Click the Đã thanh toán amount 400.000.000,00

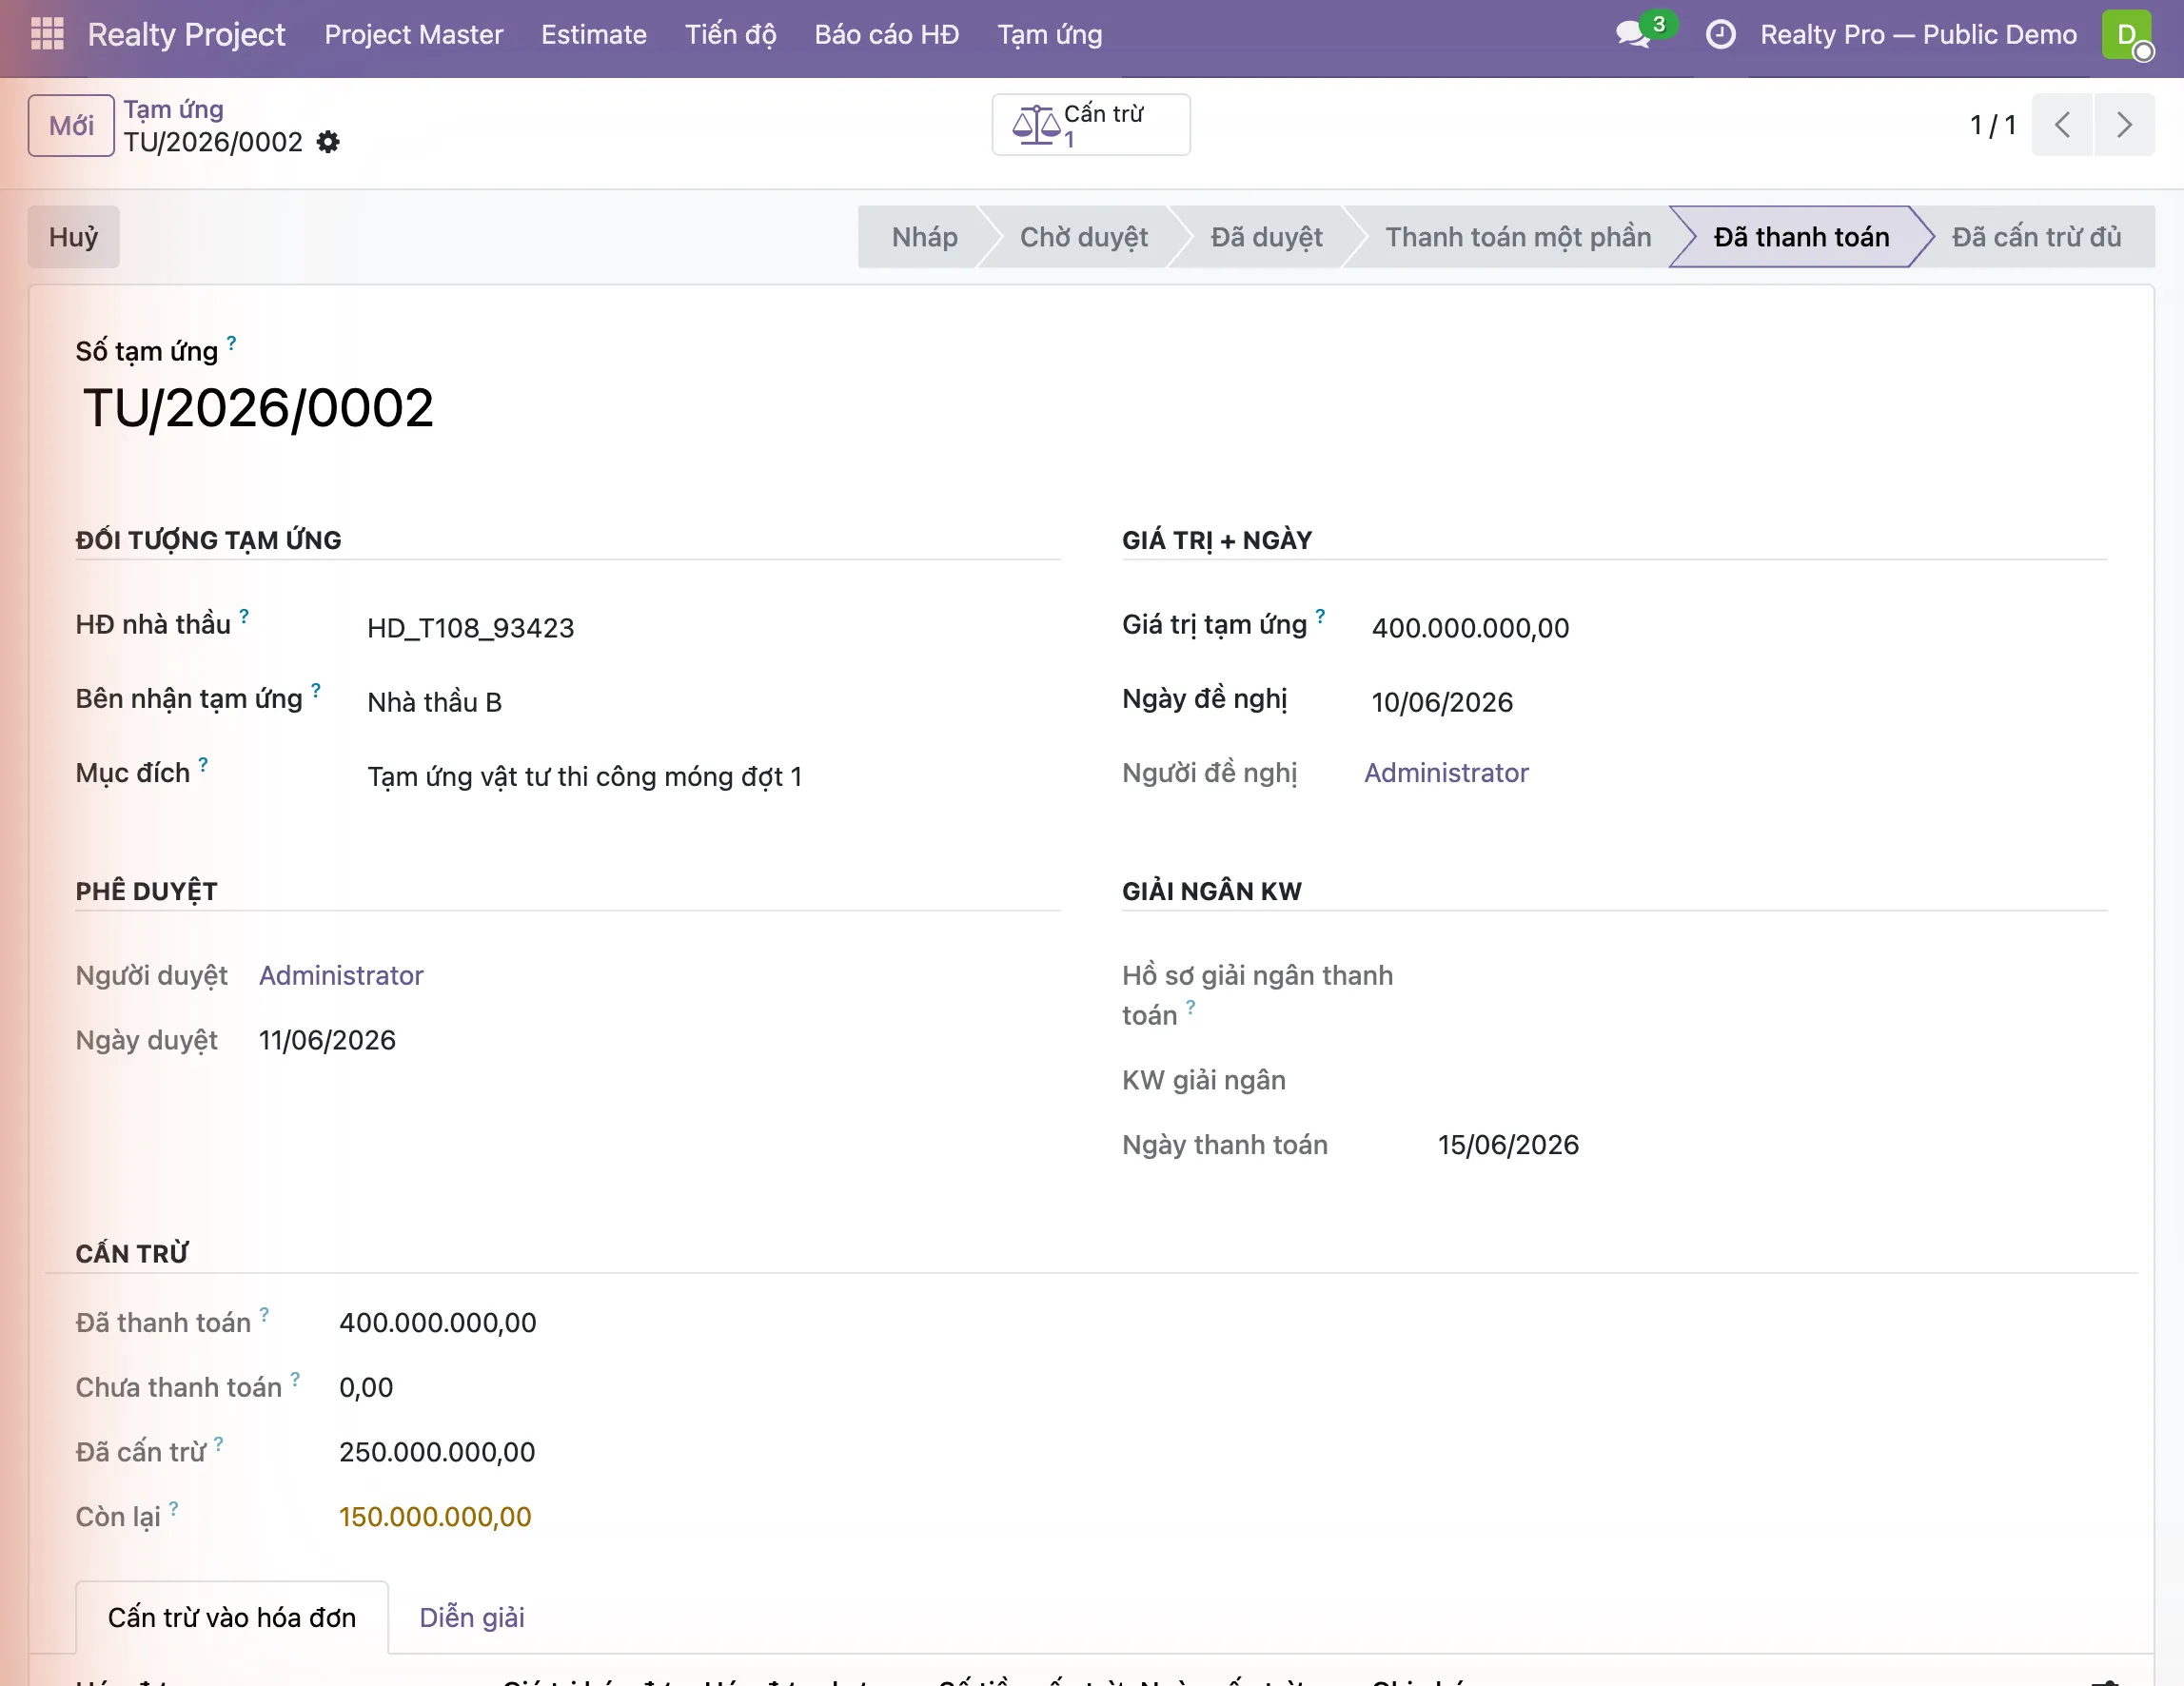[x=438, y=1323]
